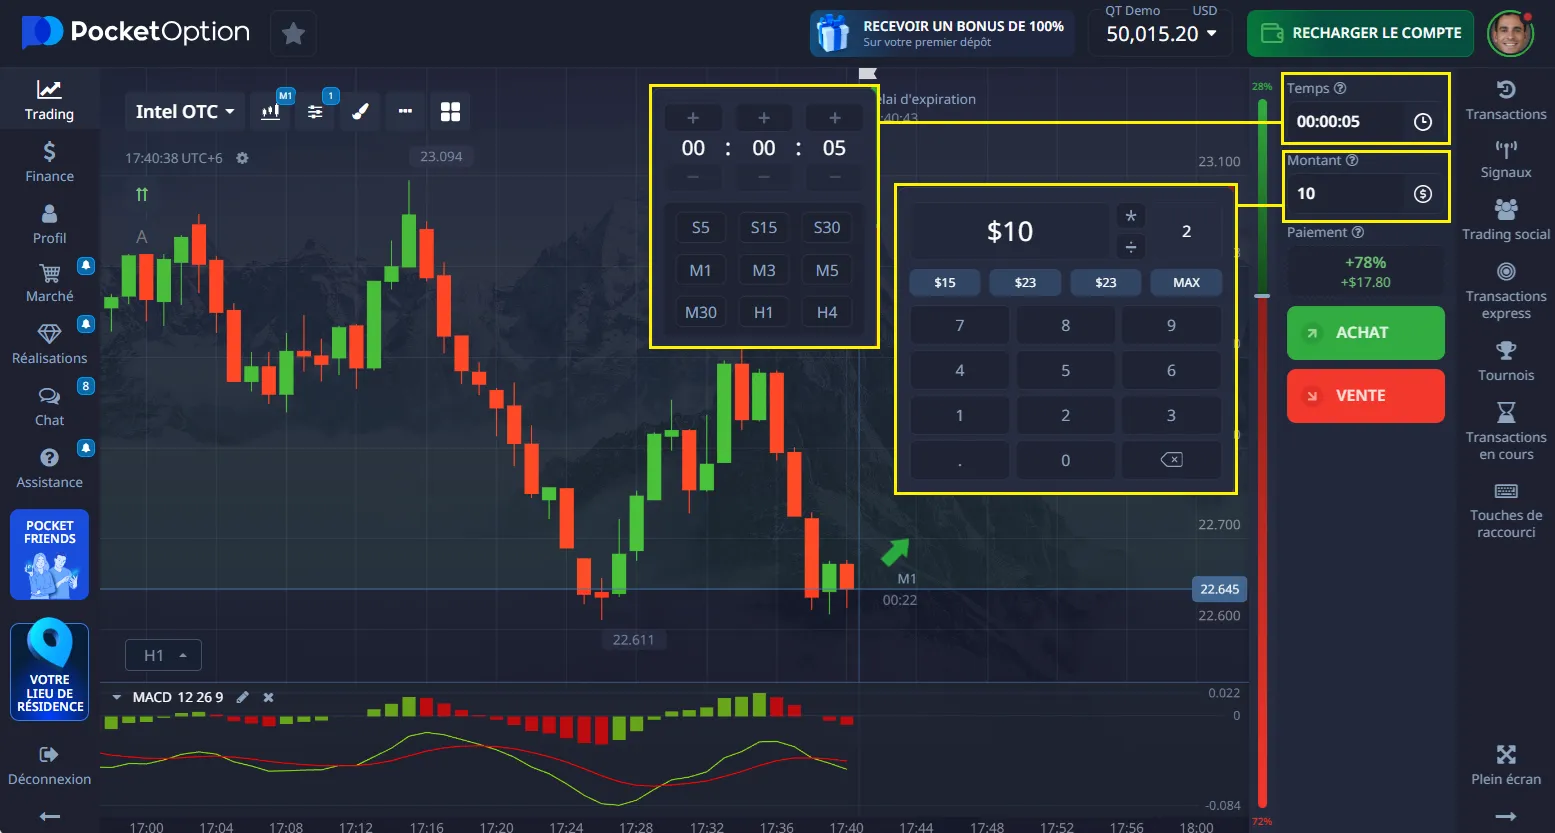Collapse right sidebar with arrow
The height and width of the screenshot is (833, 1555).
(x=1506, y=817)
